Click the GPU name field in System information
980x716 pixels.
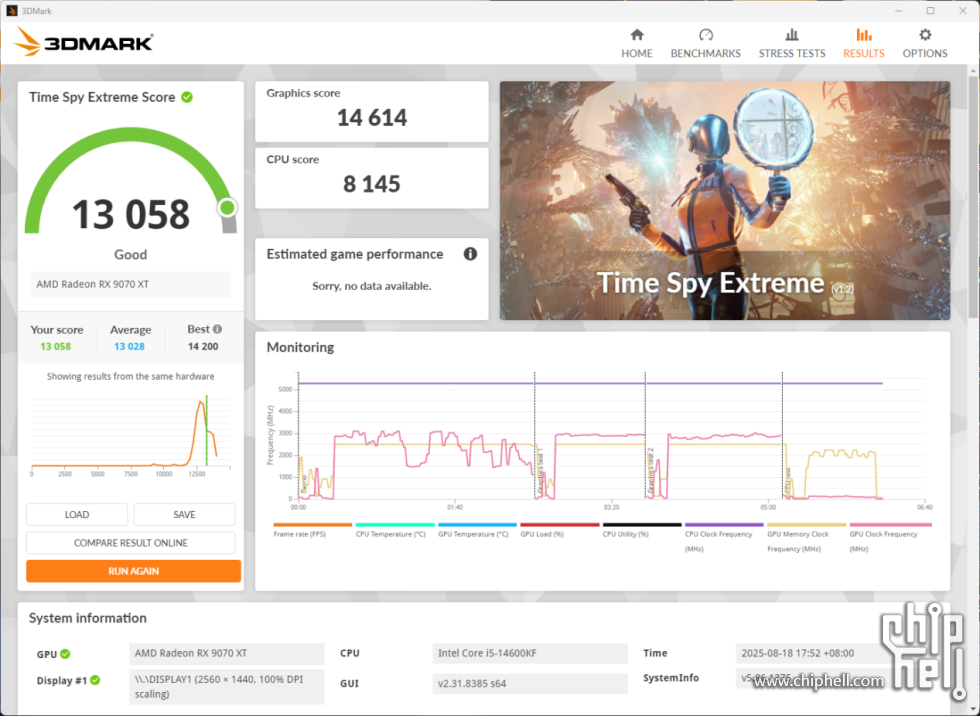coord(227,654)
